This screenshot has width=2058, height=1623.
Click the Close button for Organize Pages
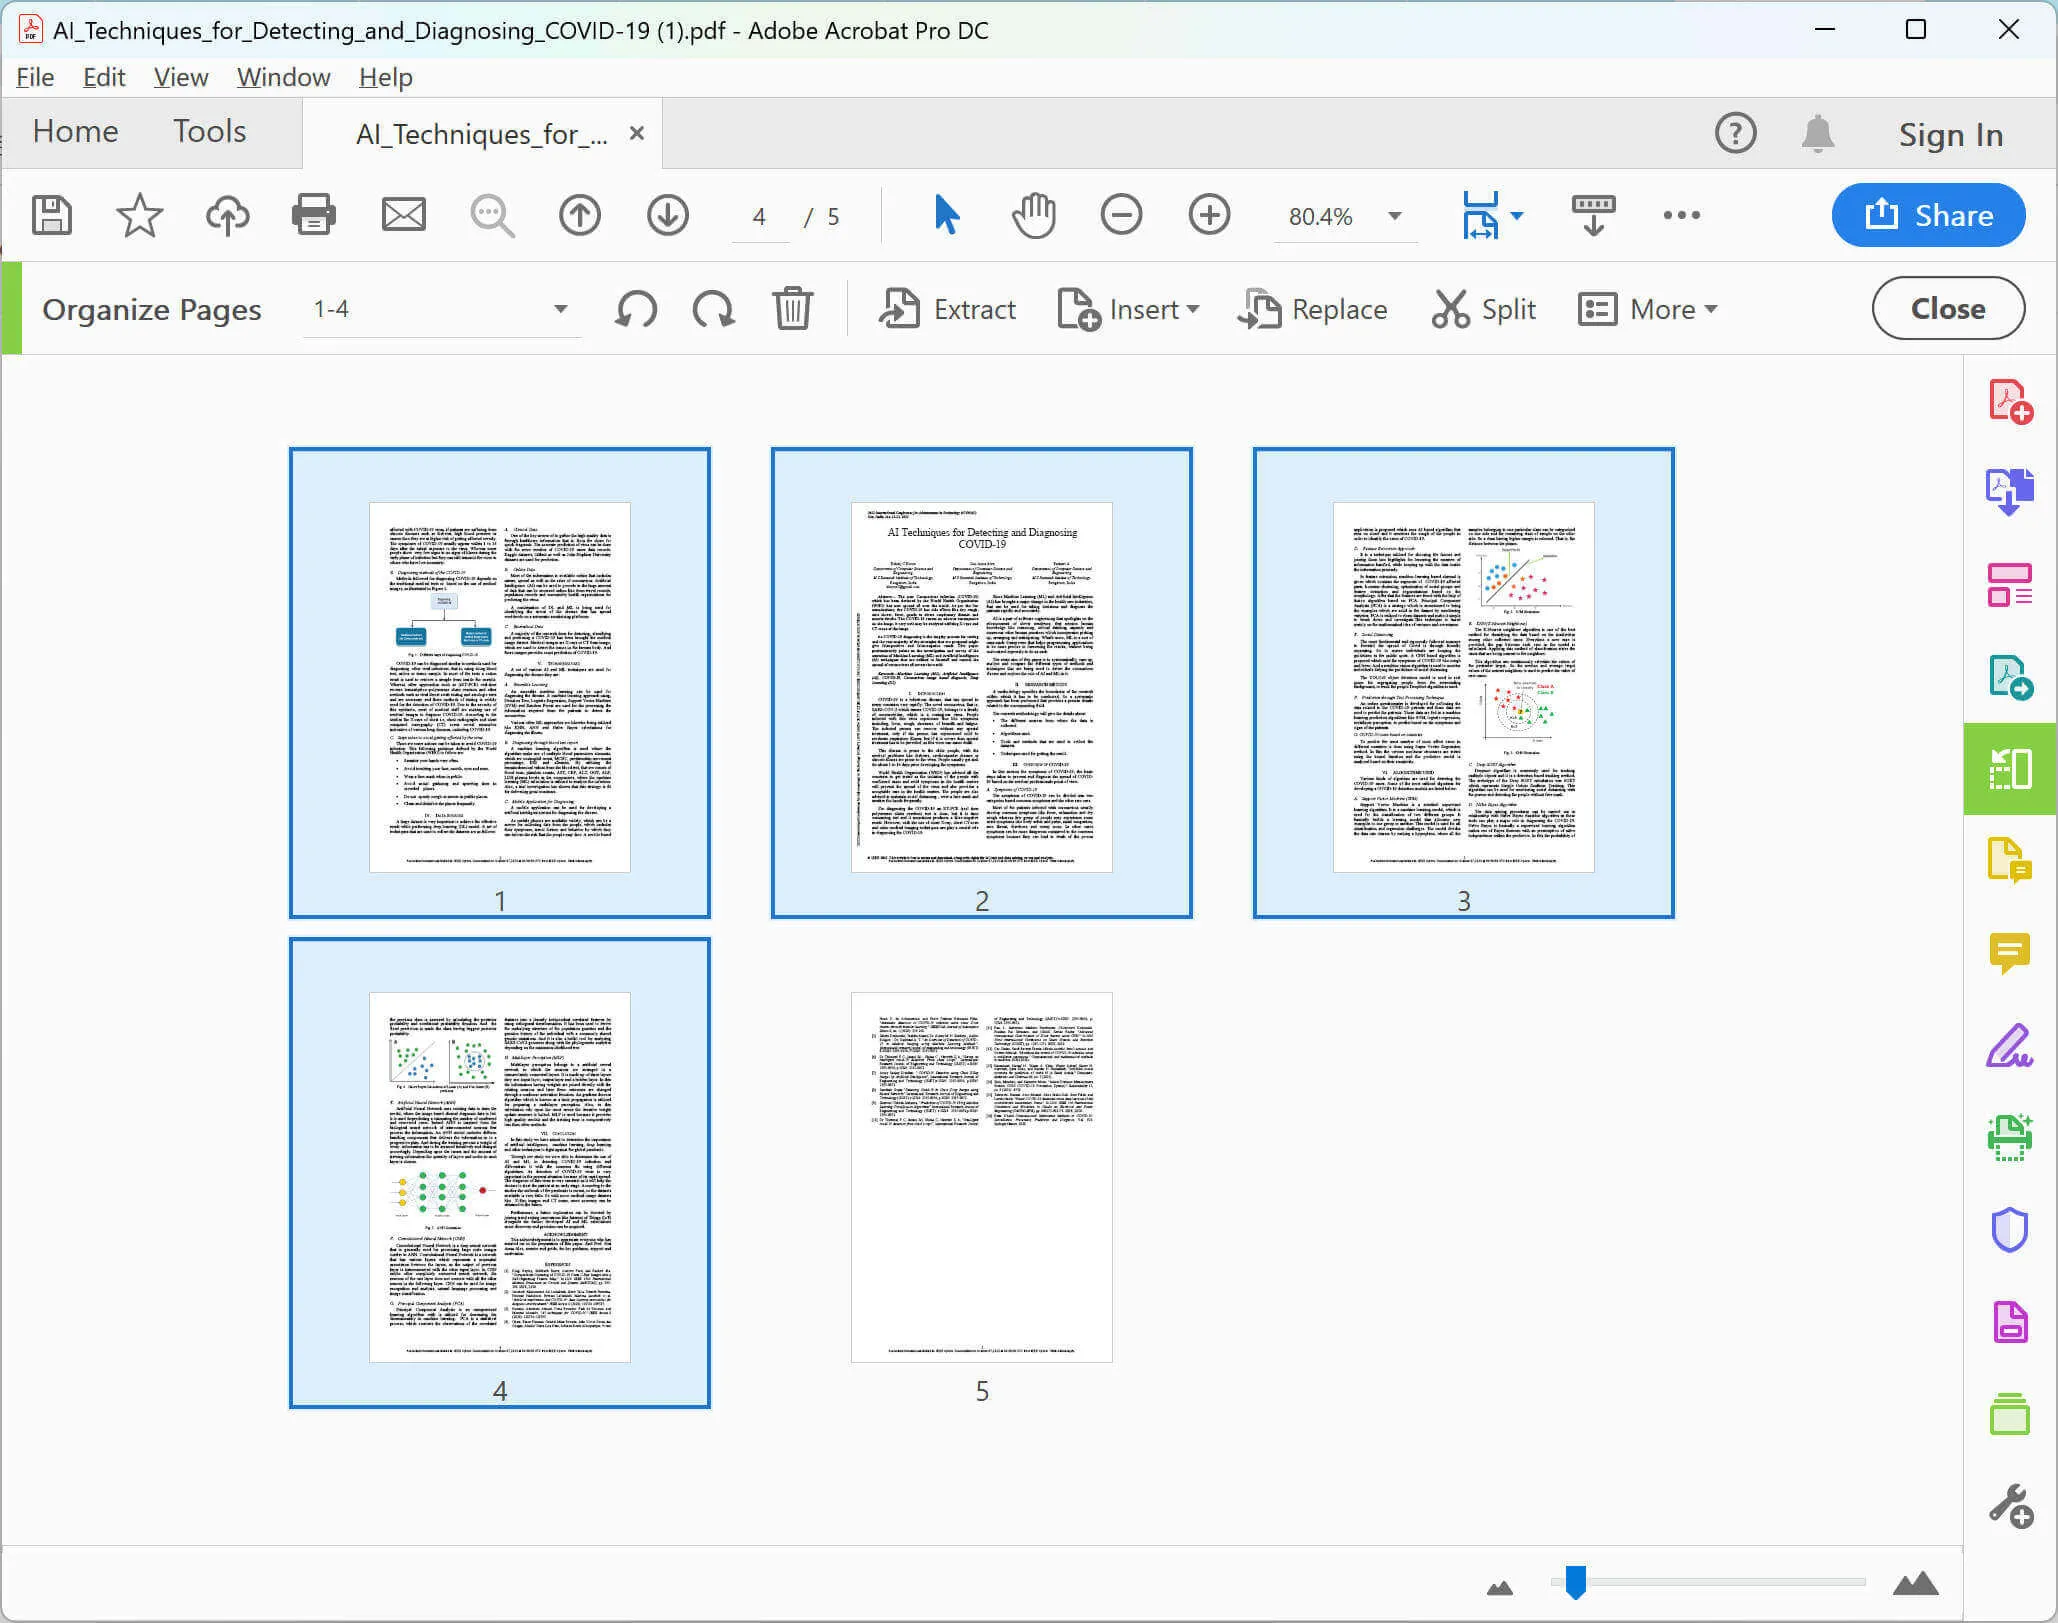pos(1949,309)
